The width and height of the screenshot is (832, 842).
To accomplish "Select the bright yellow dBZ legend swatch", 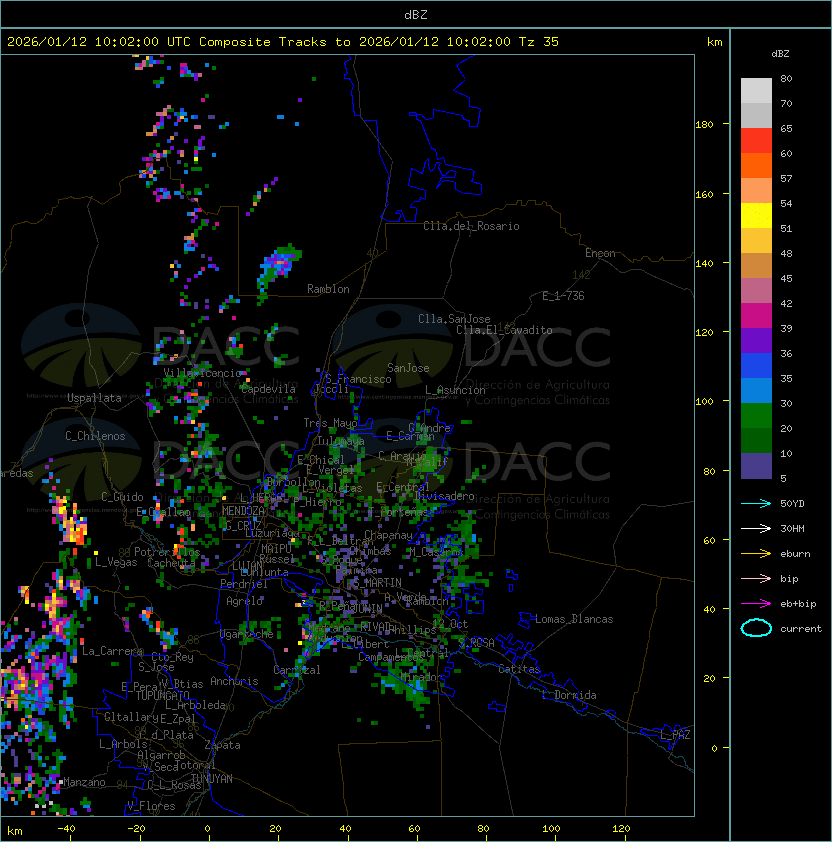I will pyautogui.click(x=756, y=216).
